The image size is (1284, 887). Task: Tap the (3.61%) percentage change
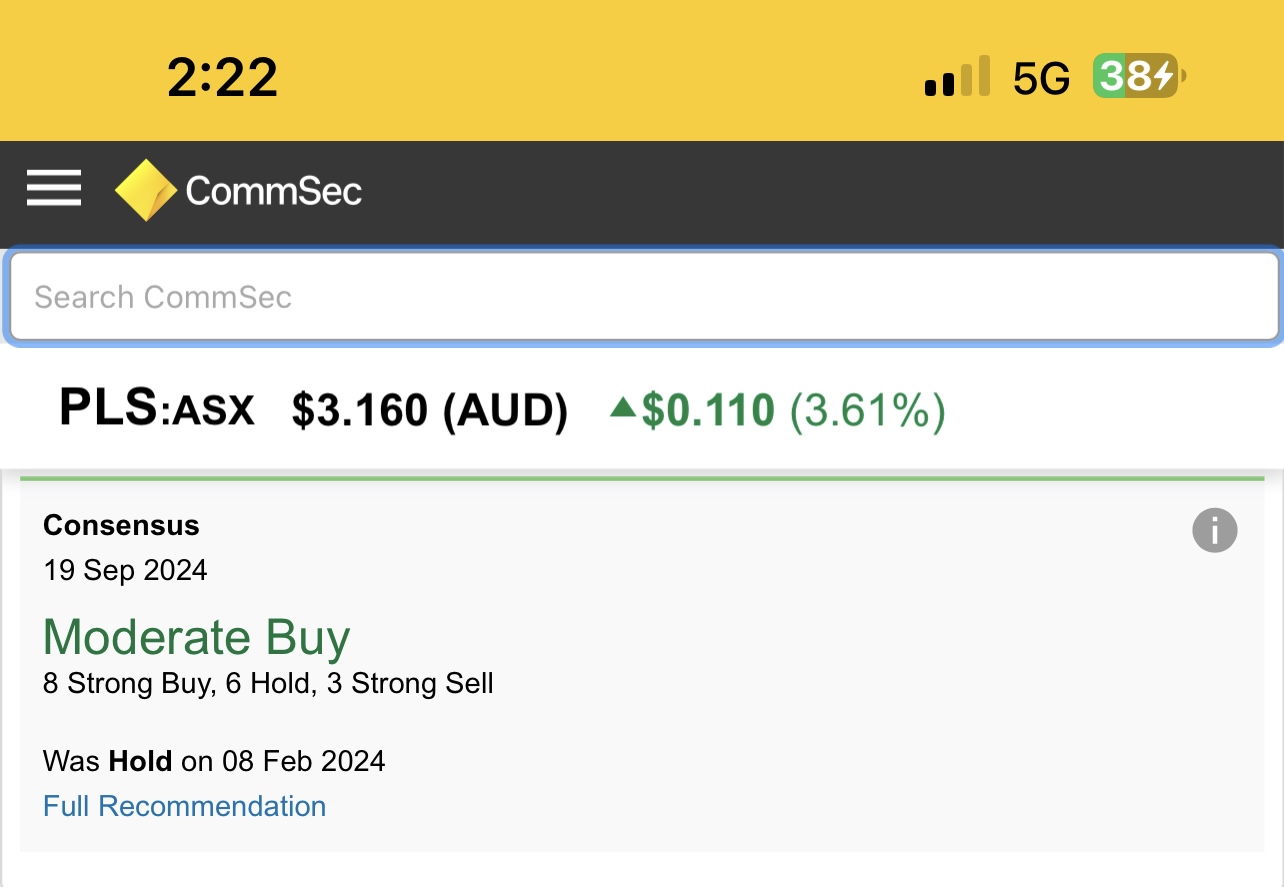[x=868, y=411]
